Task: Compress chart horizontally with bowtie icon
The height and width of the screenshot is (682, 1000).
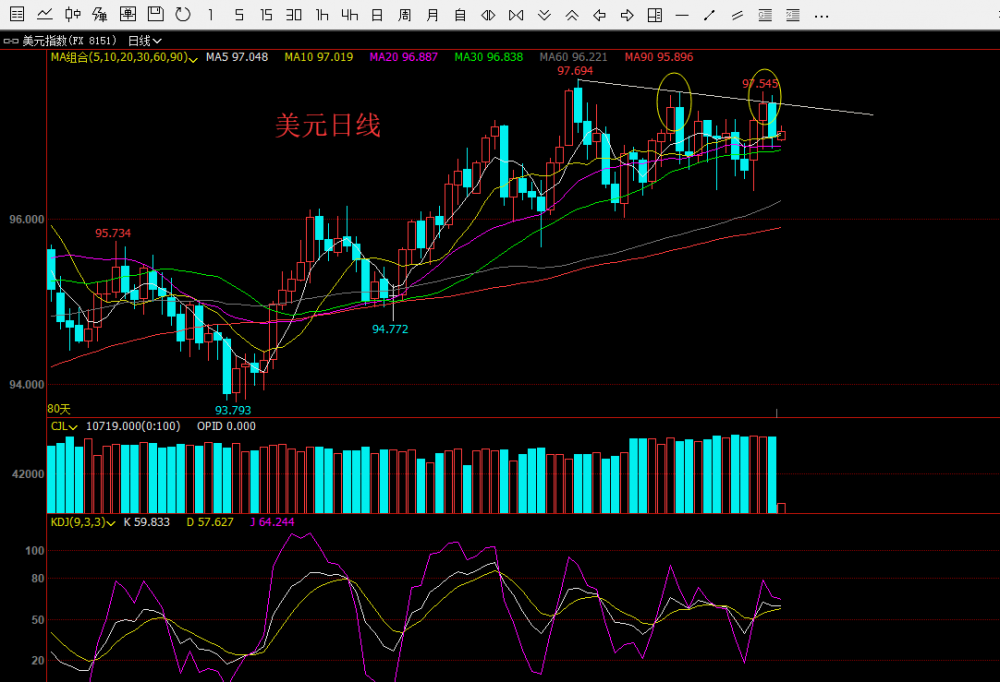Action: click(x=516, y=15)
